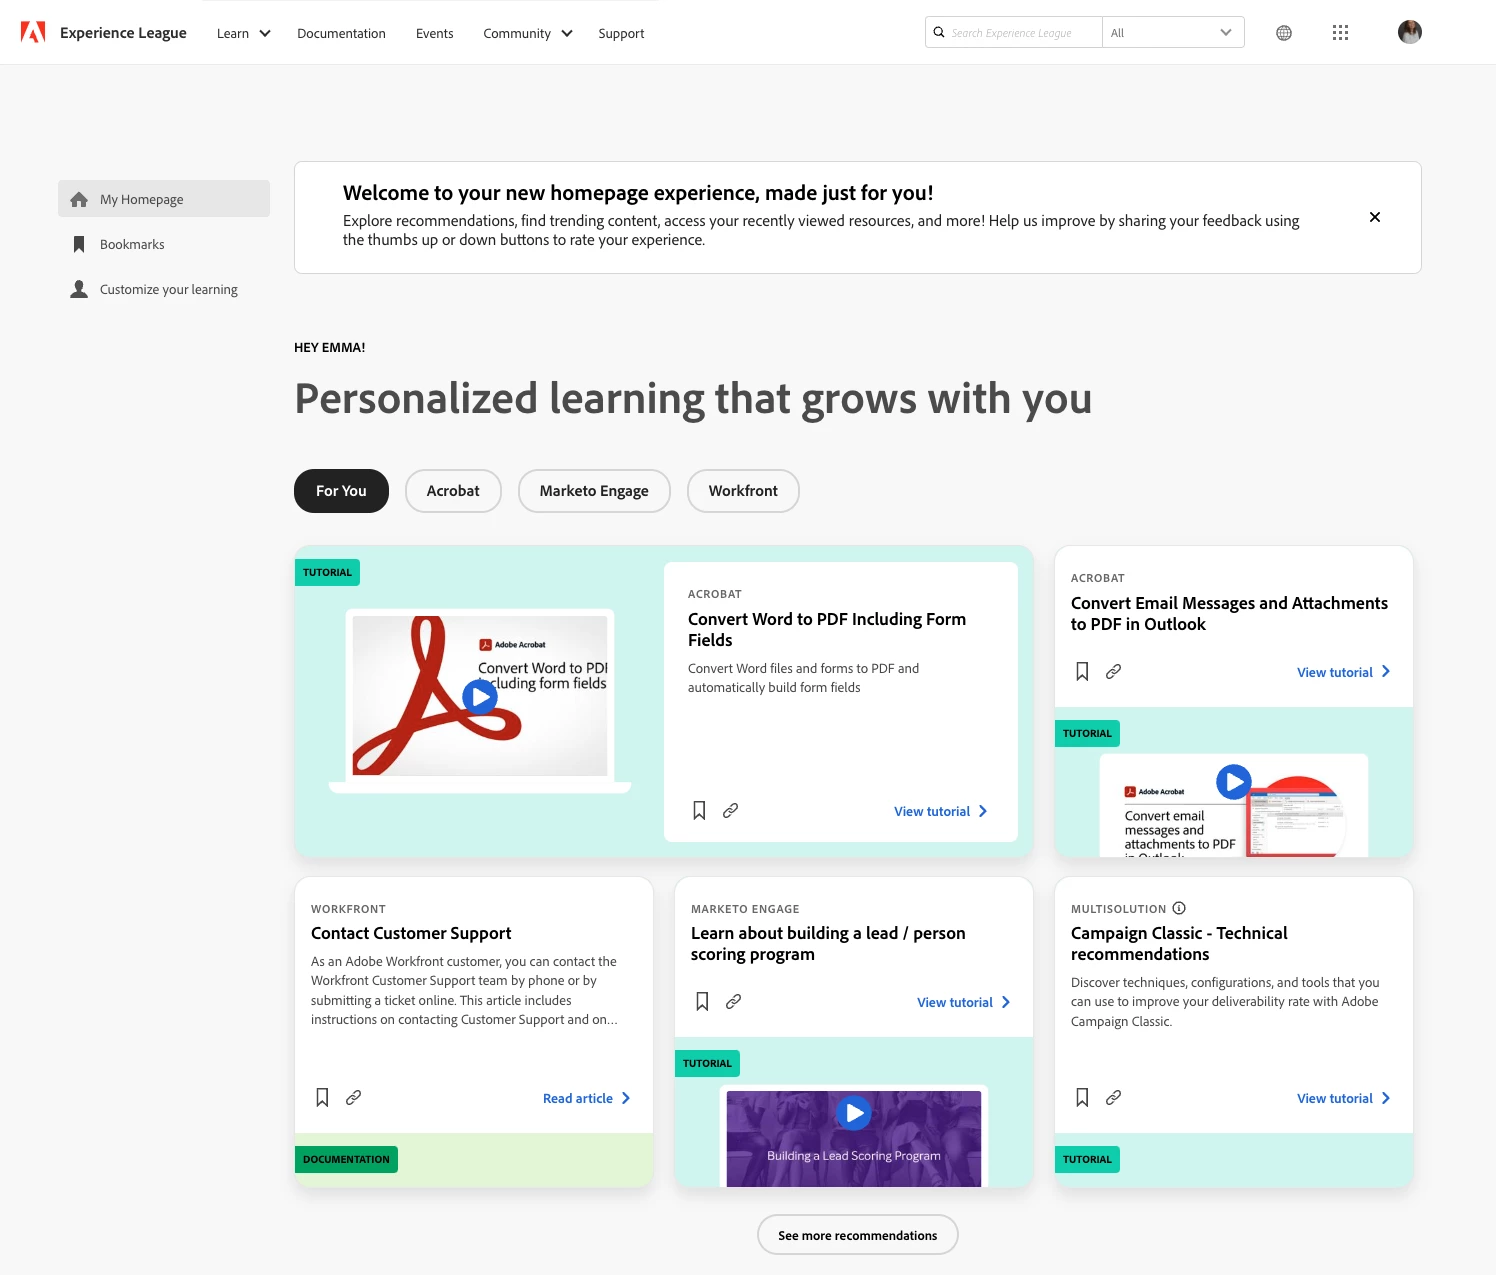
Task: Click Read article for Contact Customer Support
Action: pos(587,1098)
